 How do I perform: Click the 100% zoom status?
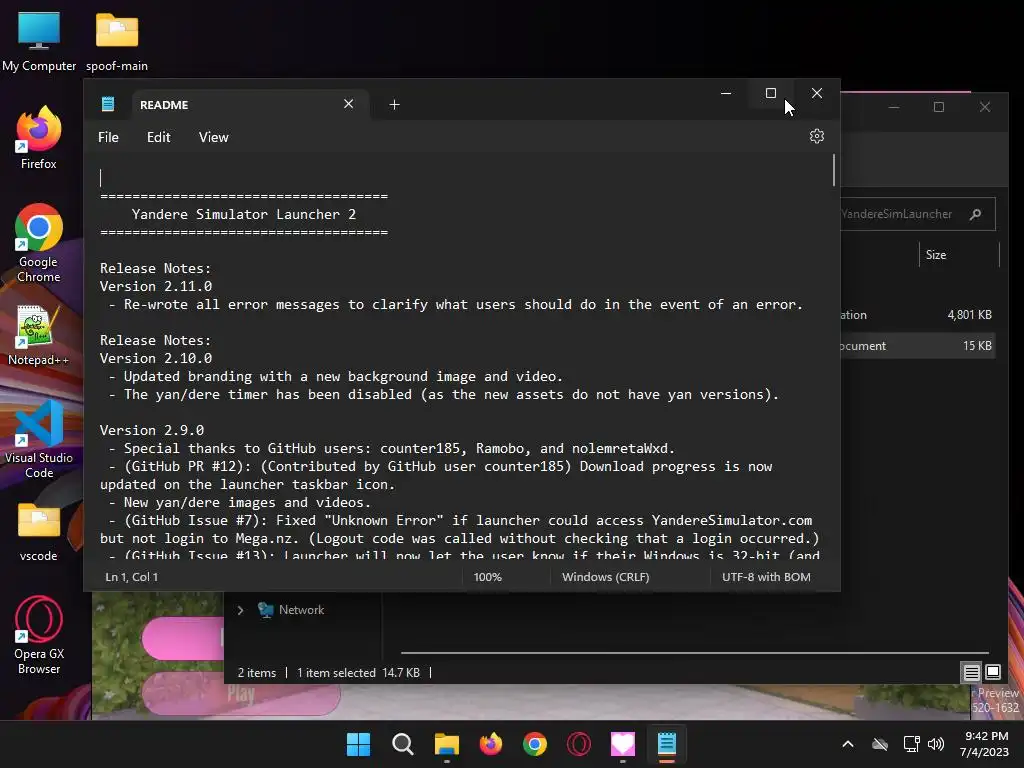(488, 577)
